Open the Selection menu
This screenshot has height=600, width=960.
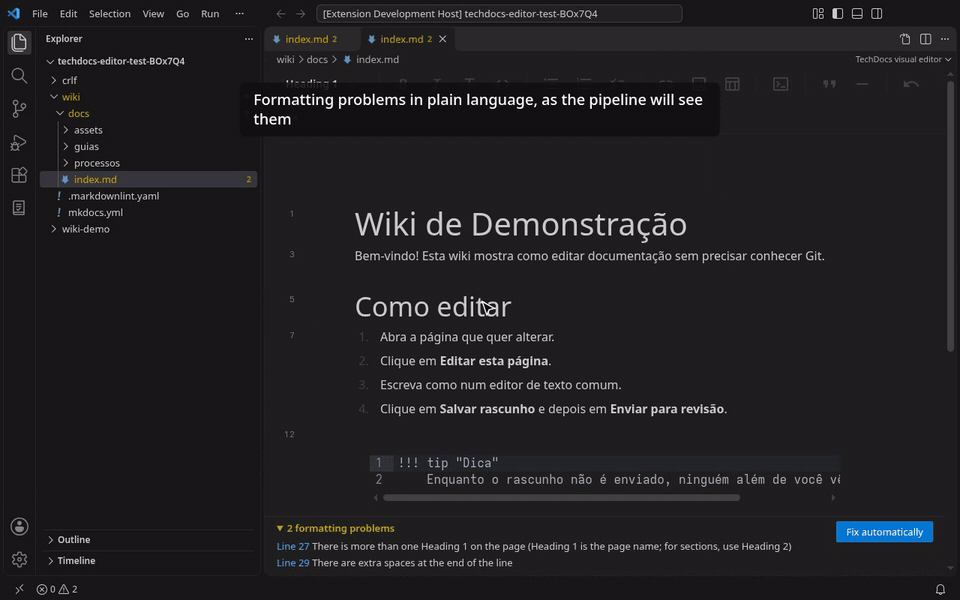pyautogui.click(x=110, y=13)
